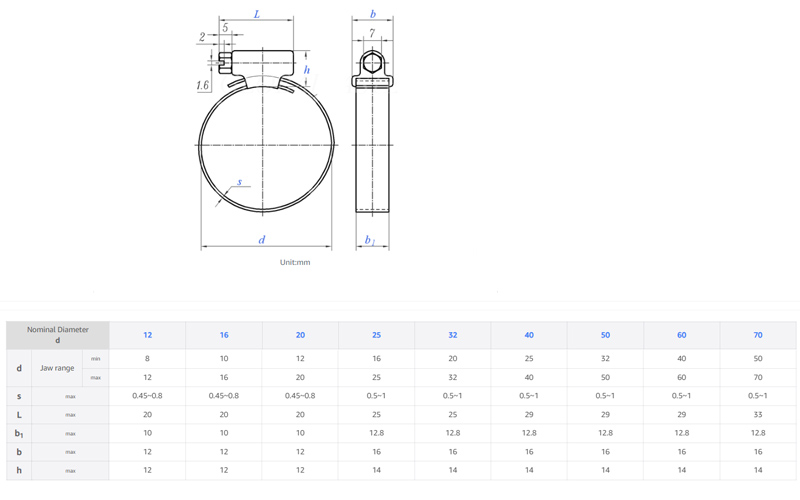Click the Unit:mm caption under the drawing
800x500 pixels.
tap(295, 262)
